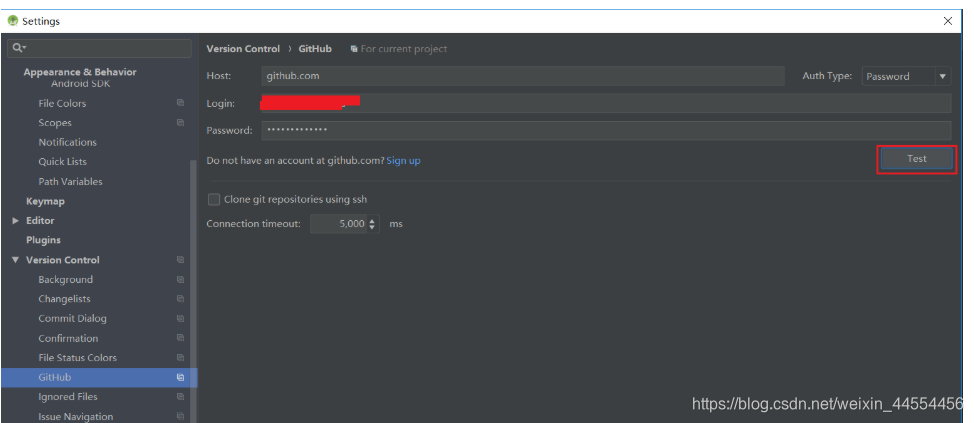Image resolution: width=974 pixels, height=423 pixels.
Task: Select Scopes in settings tree
Action: 55,122
